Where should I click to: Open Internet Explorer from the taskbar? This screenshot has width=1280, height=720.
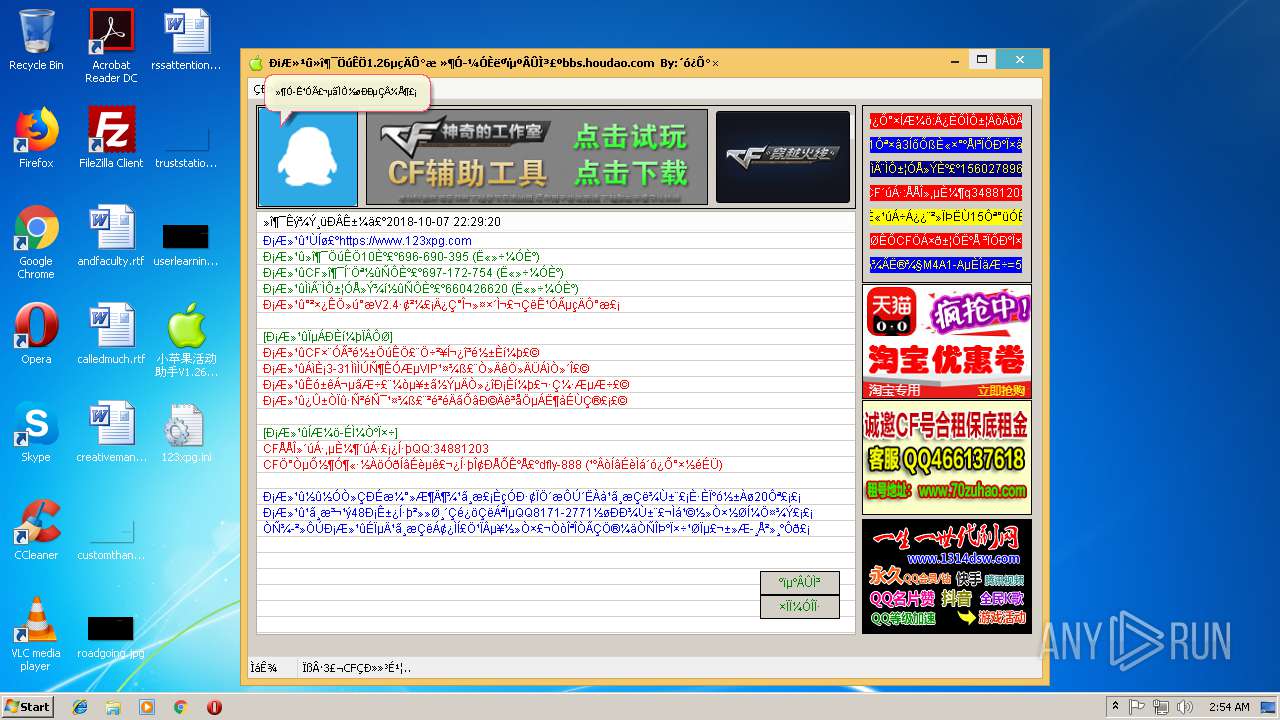coord(80,707)
